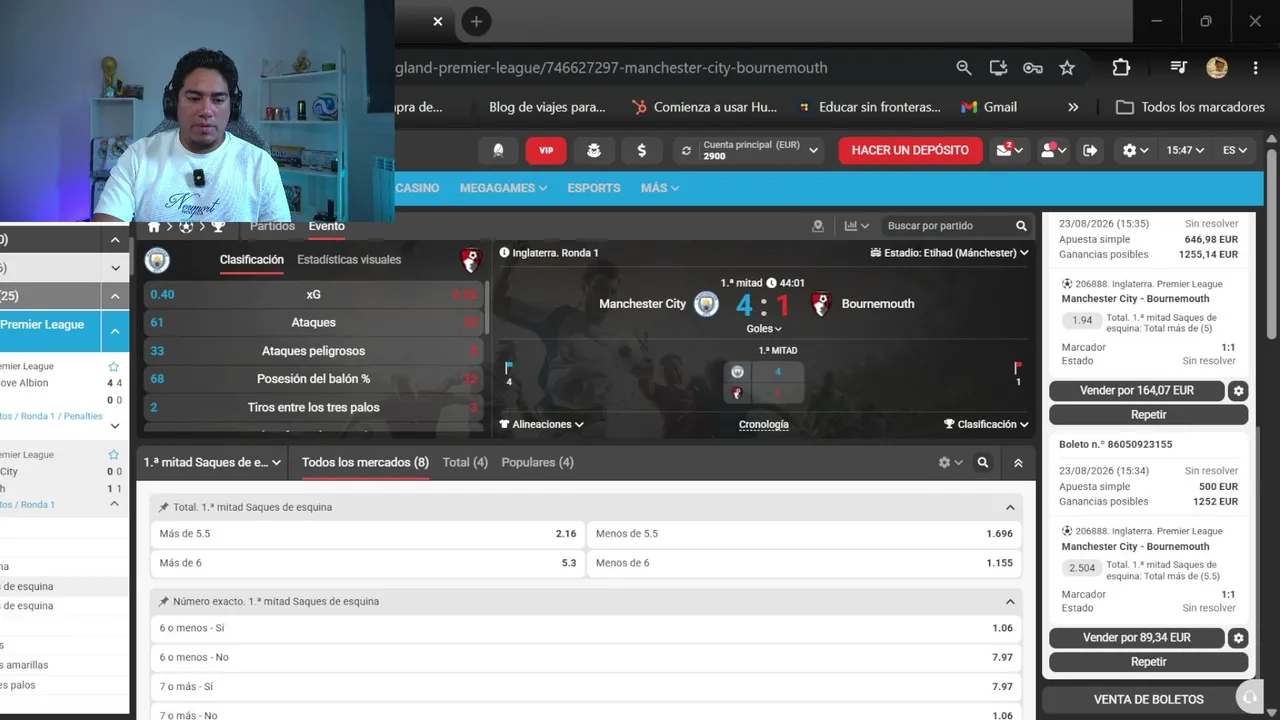Open the Cronología link
1280x720 pixels.
click(x=764, y=424)
